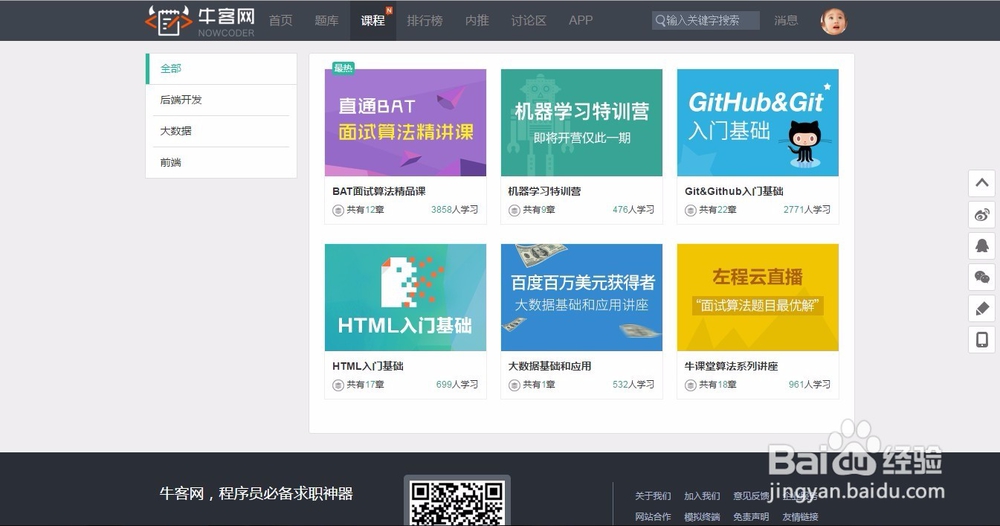
Task: Click the HTML入门基础 title link
Action: (x=368, y=366)
